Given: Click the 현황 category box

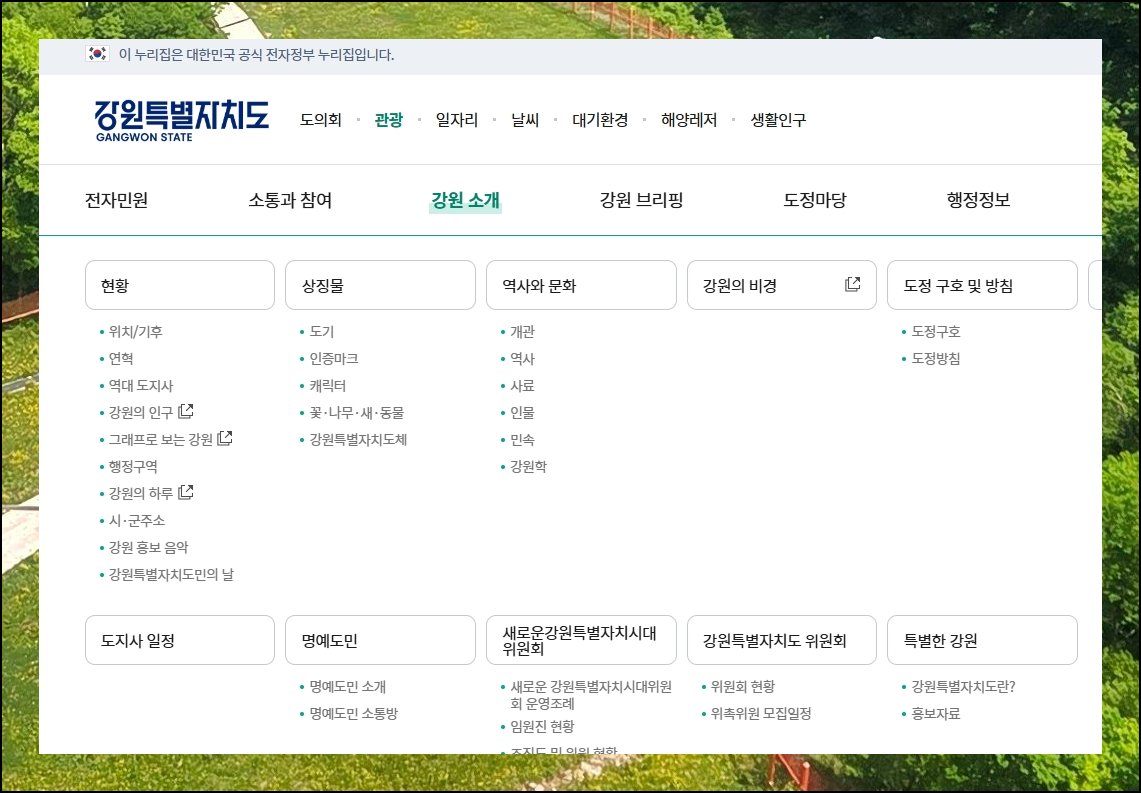Looking at the screenshot, I should click(x=180, y=285).
